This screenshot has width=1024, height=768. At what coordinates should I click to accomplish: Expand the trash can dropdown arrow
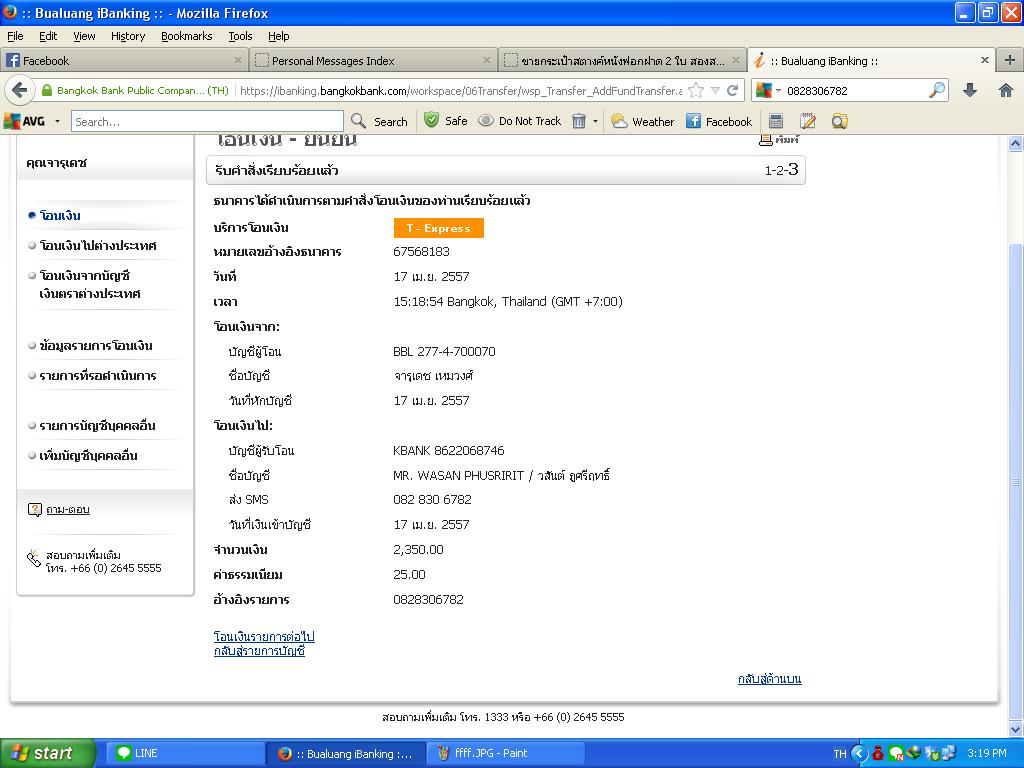(x=595, y=121)
